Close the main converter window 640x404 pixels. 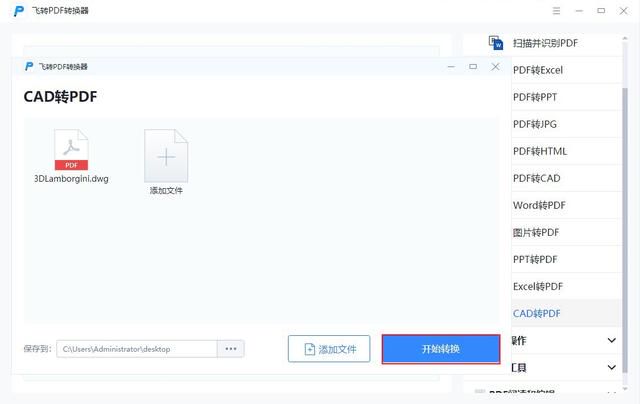(x=623, y=11)
